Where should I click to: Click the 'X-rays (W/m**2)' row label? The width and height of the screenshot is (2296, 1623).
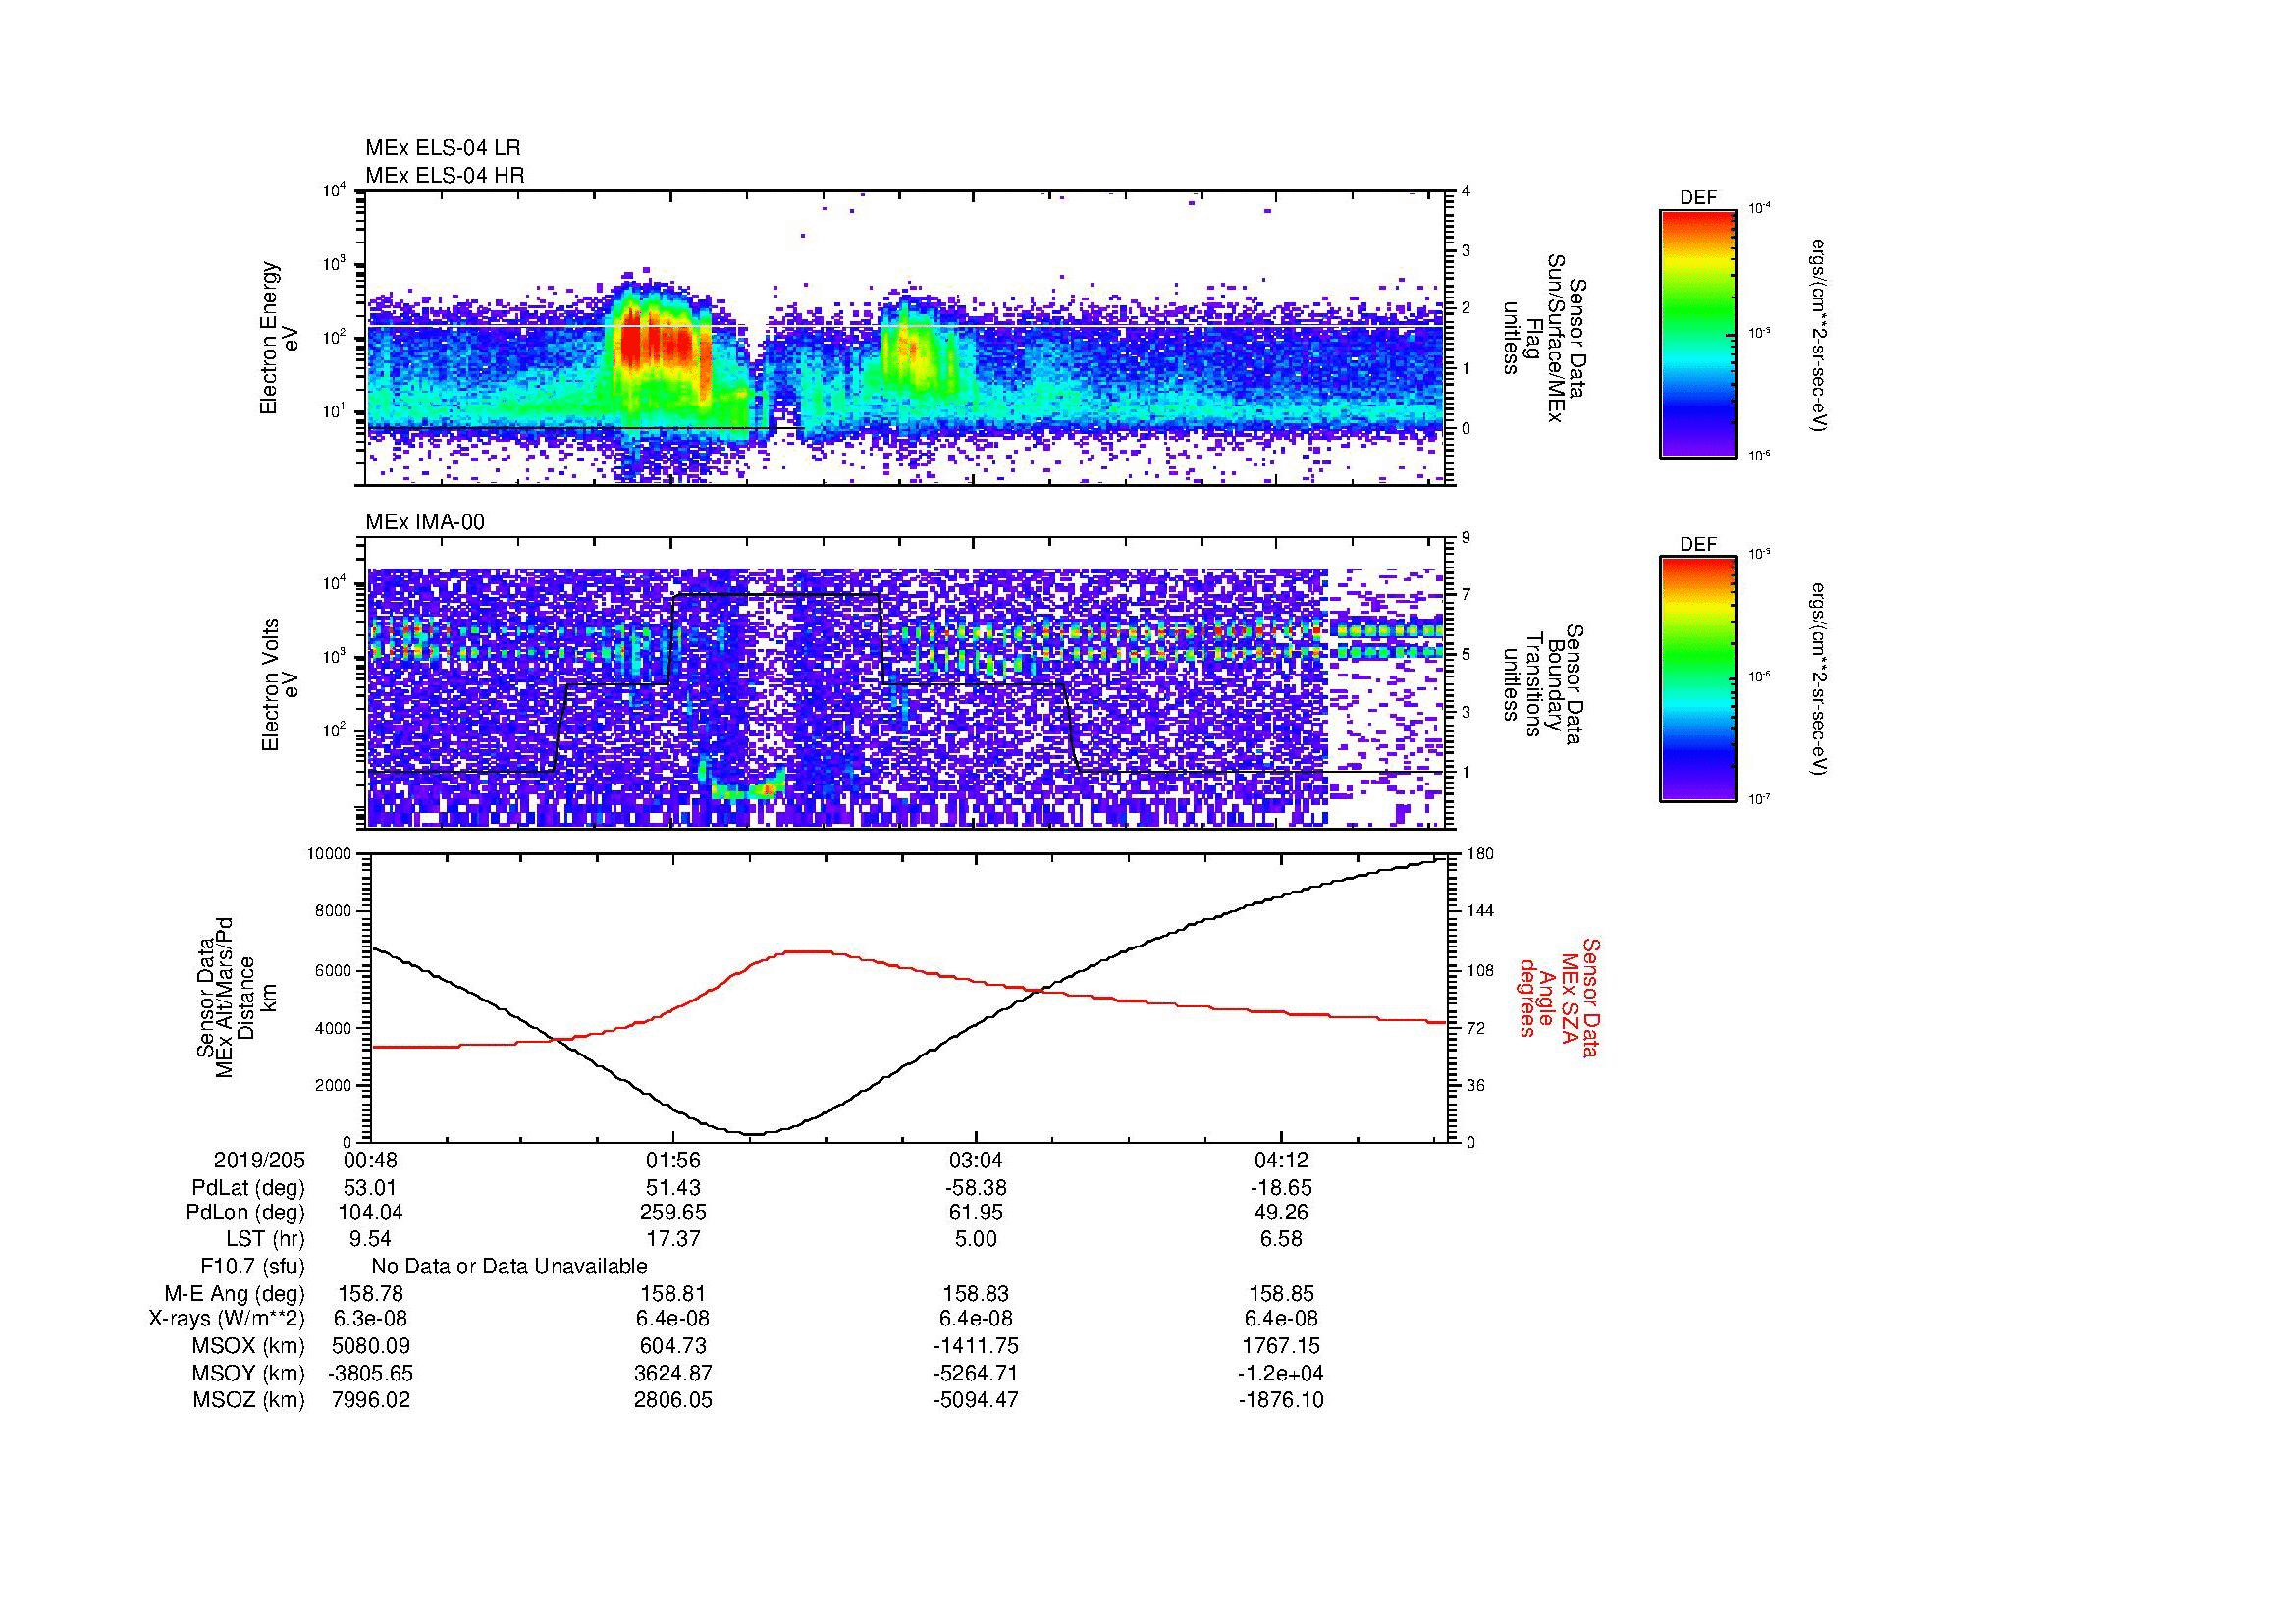(227, 1319)
